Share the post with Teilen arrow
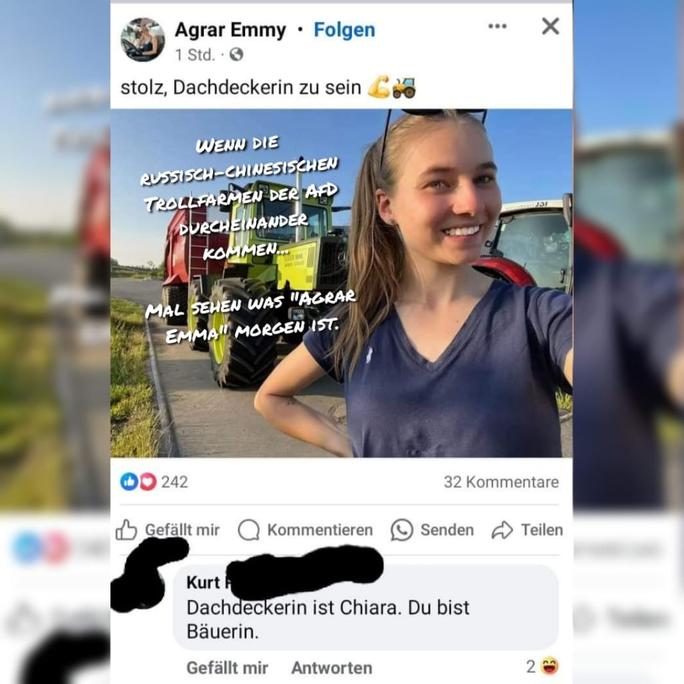Viewport: 684px width, 684px height. click(x=502, y=530)
